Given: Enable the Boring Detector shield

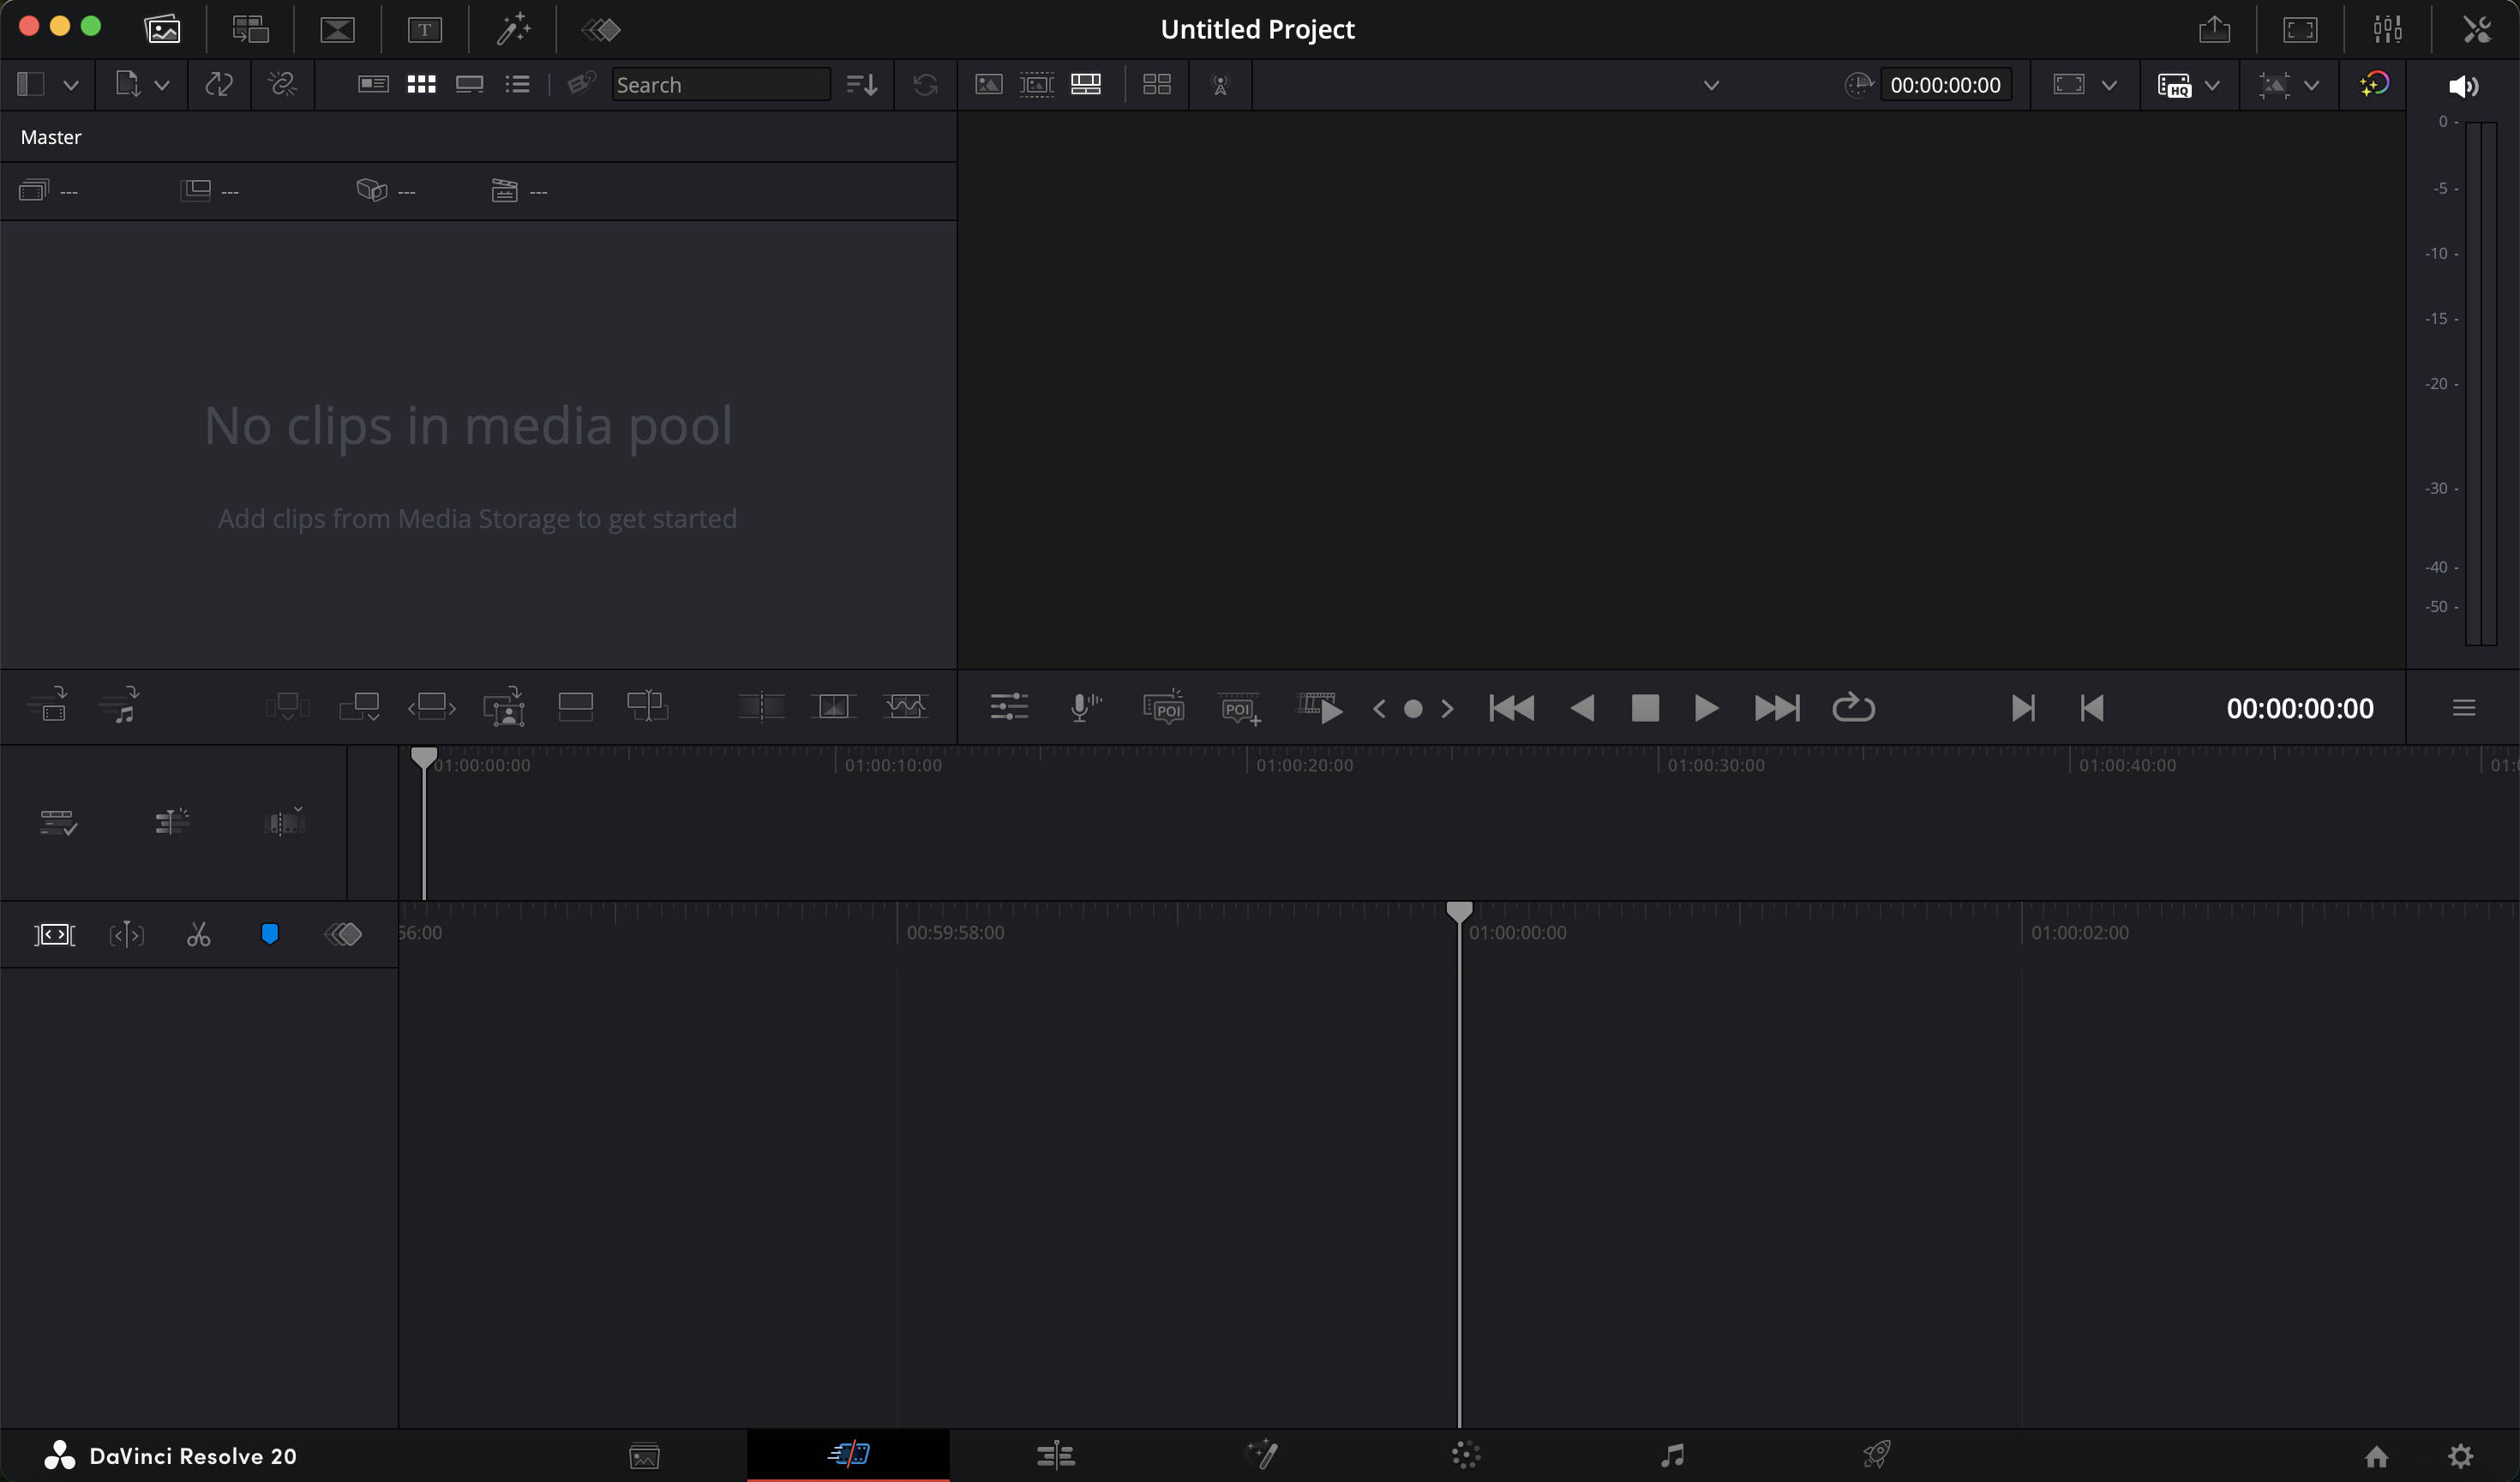Looking at the screenshot, I should (x=269, y=934).
